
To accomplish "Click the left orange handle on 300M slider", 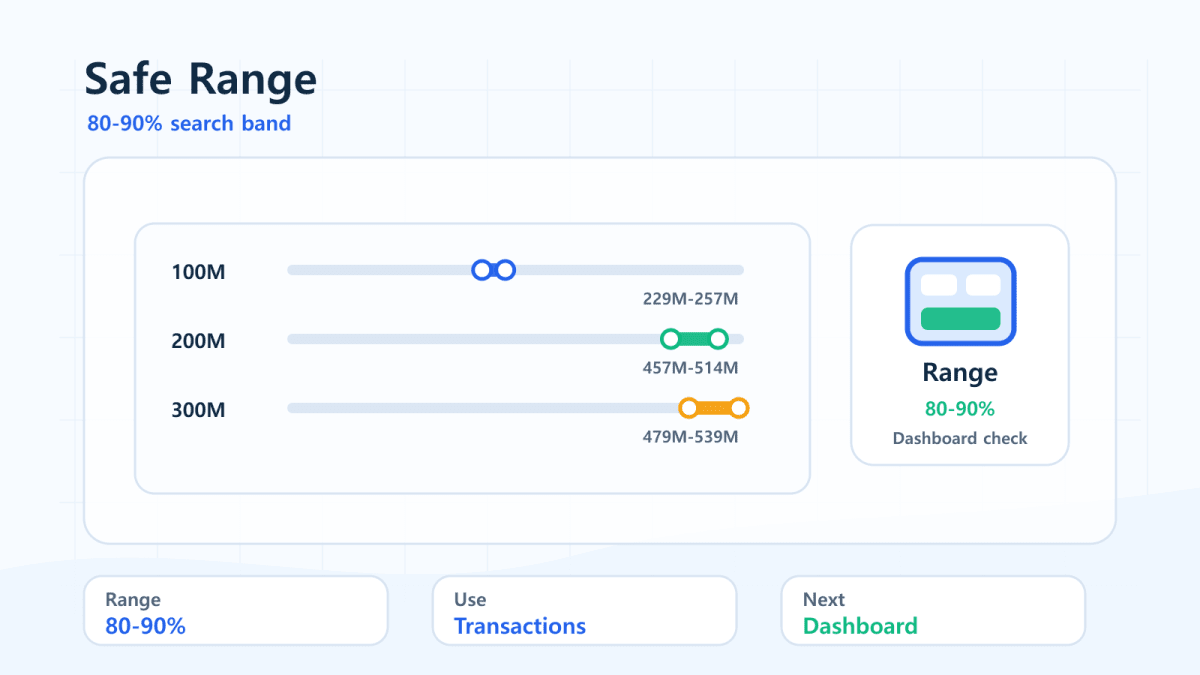I will pyautogui.click(x=688, y=408).
